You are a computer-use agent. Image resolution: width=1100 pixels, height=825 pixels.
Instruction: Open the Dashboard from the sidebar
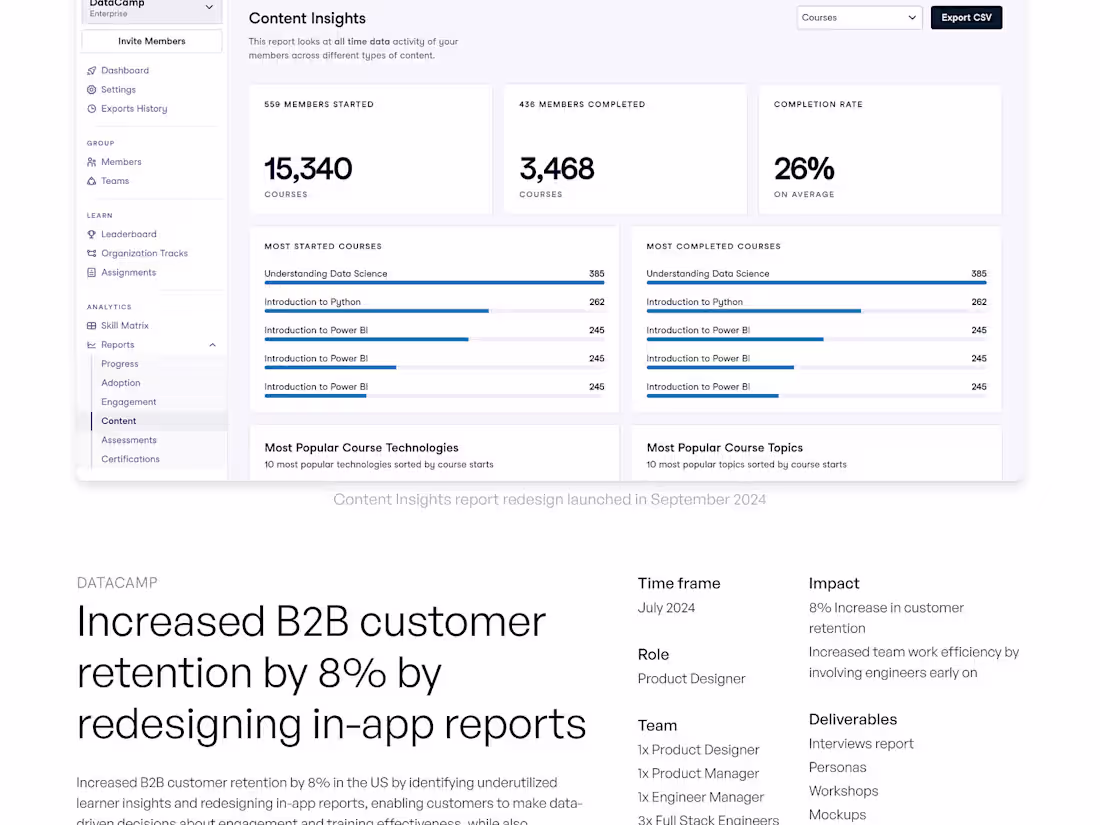click(124, 70)
